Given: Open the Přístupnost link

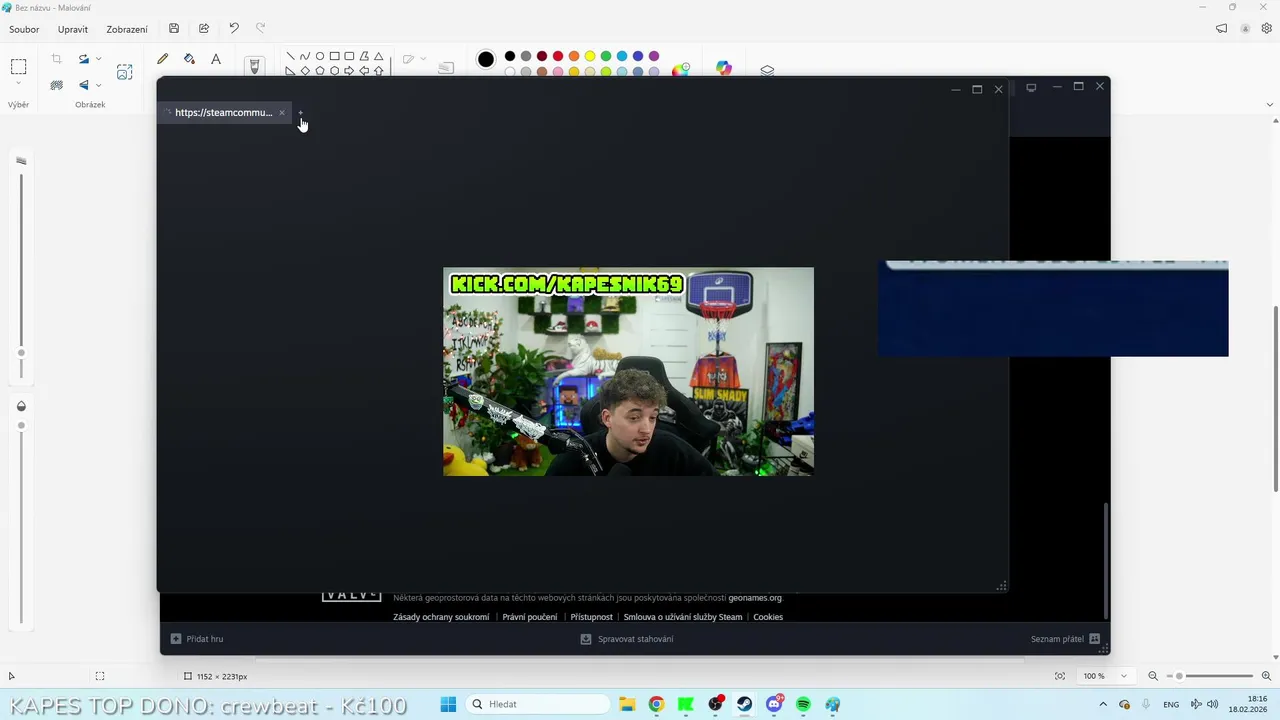Looking at the screenshot, I should click(x=591, y=617).
